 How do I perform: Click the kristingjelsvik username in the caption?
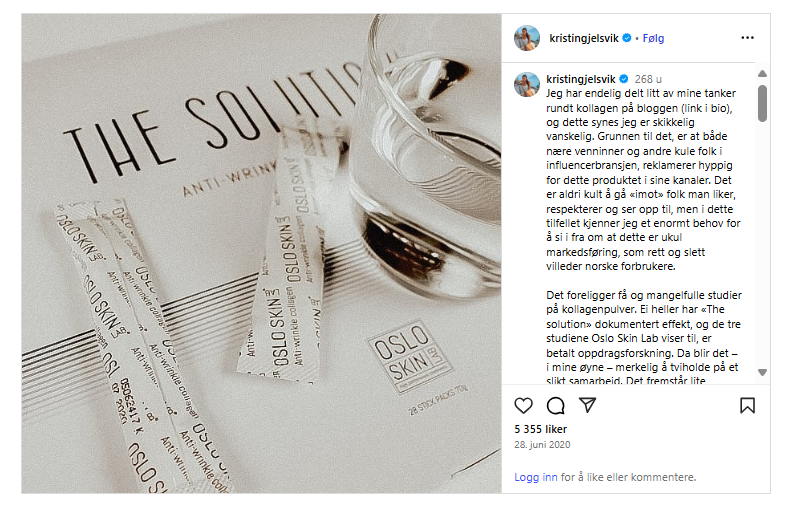coord(581,79)
